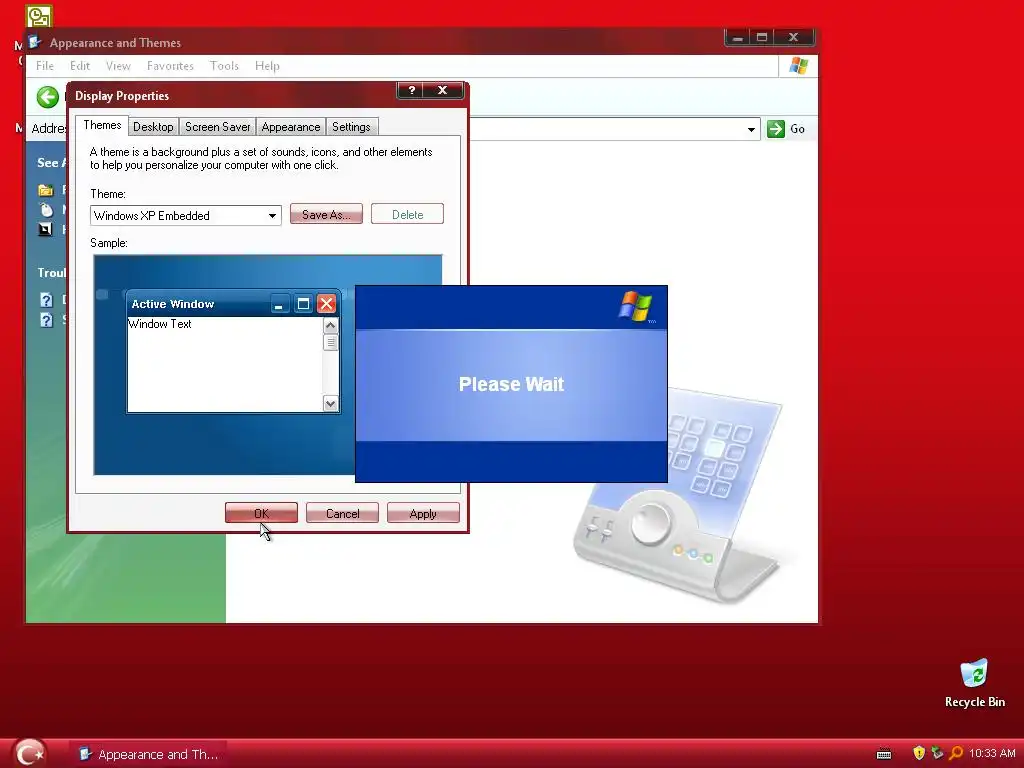Click the keyboard icon in system tray
Screen dimensions: 1024x768
pyautogui.click(x=884, y=754)
